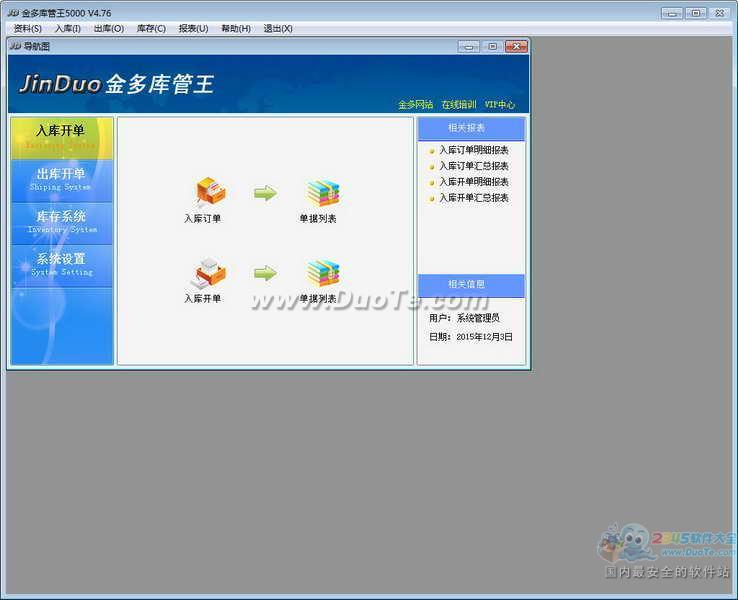
Task: Click the 相关报表 panel header
Action: (471, 128)
